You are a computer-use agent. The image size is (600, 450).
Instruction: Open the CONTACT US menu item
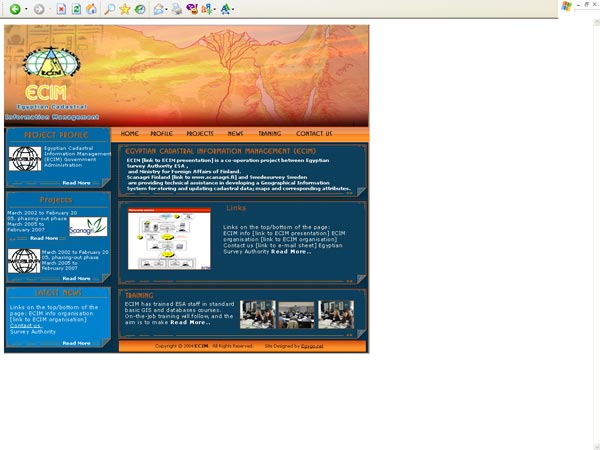point(314,134)
